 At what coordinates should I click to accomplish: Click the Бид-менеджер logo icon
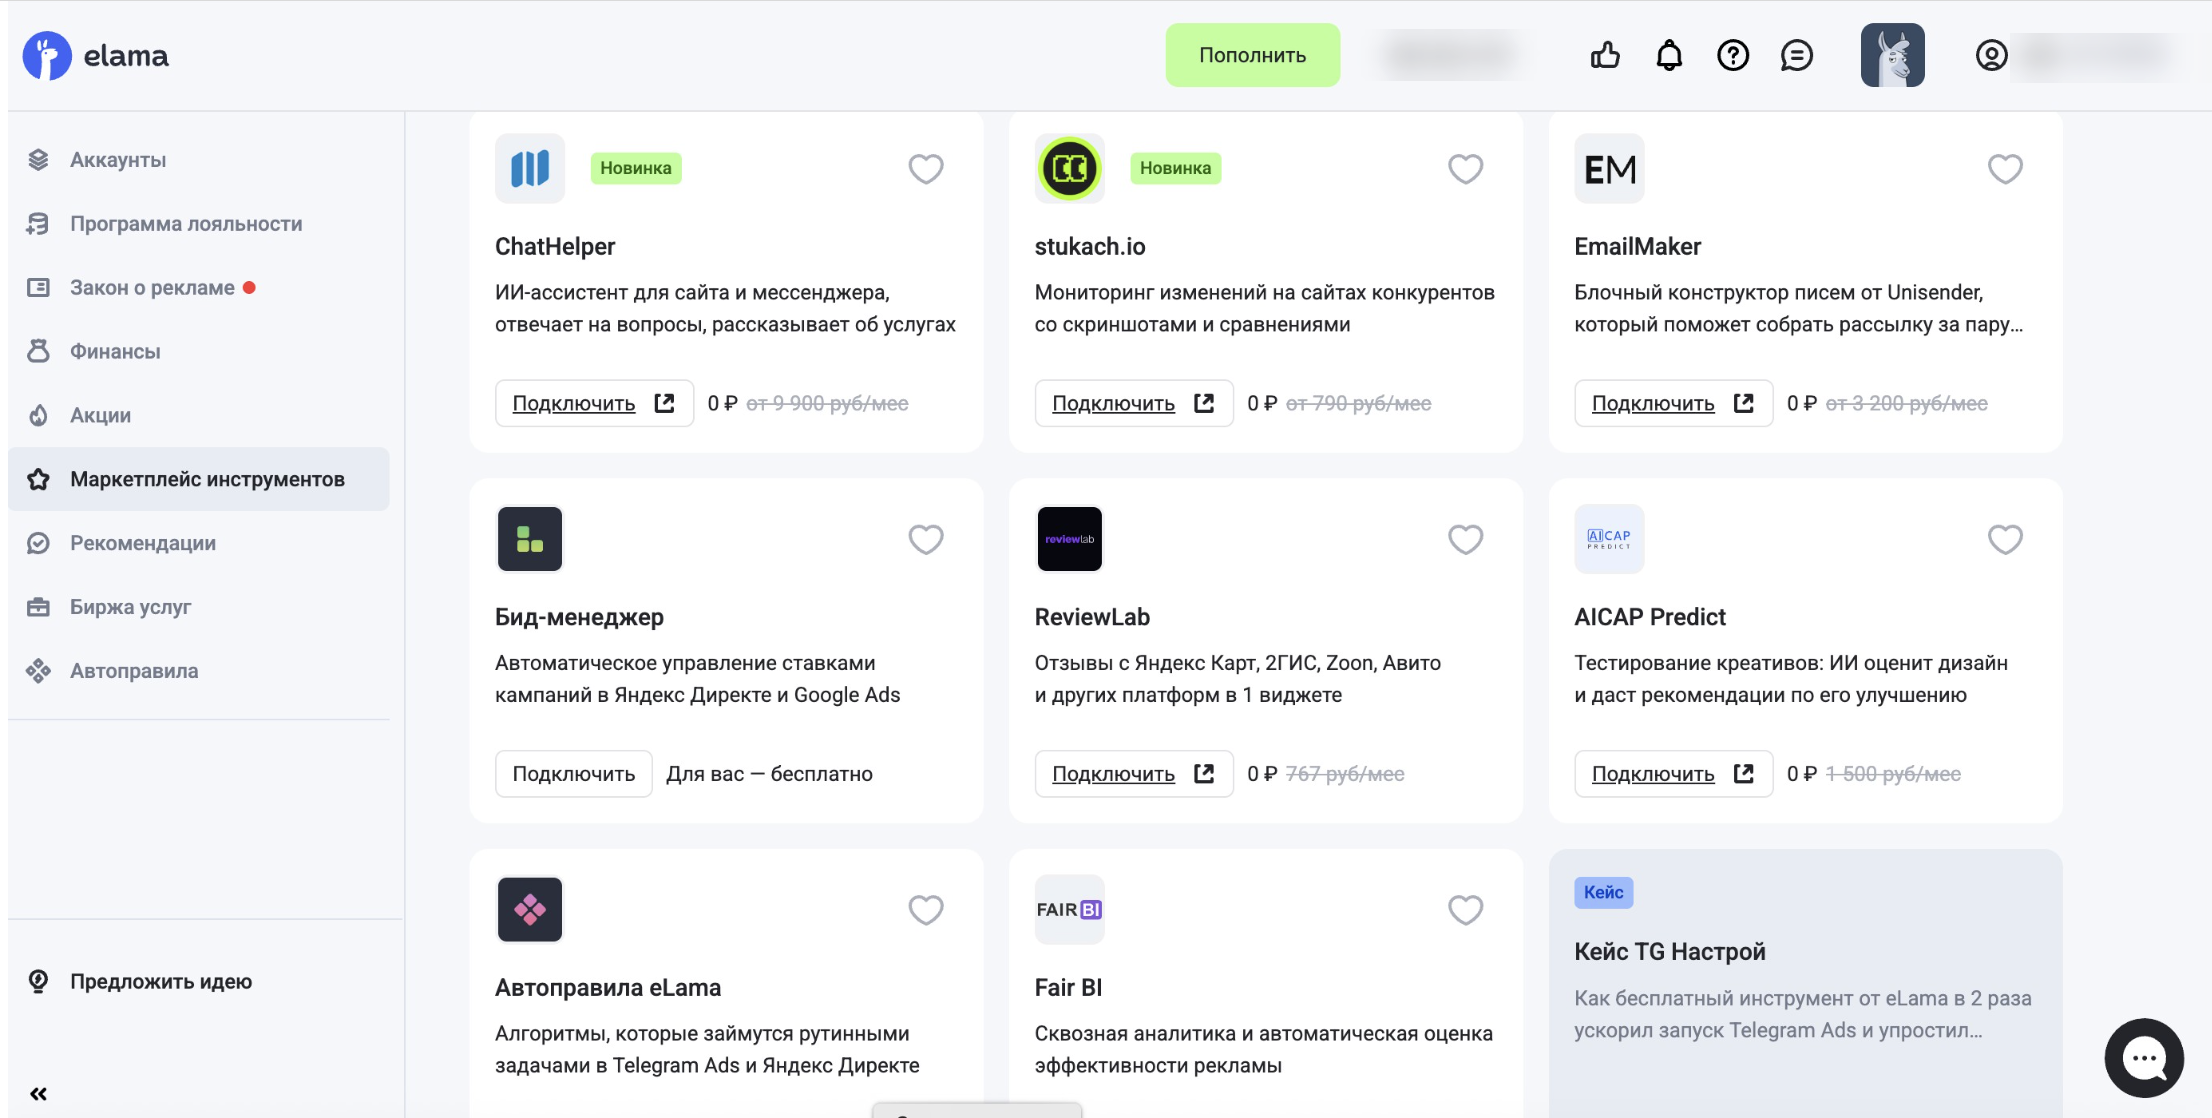click(530, 539)
